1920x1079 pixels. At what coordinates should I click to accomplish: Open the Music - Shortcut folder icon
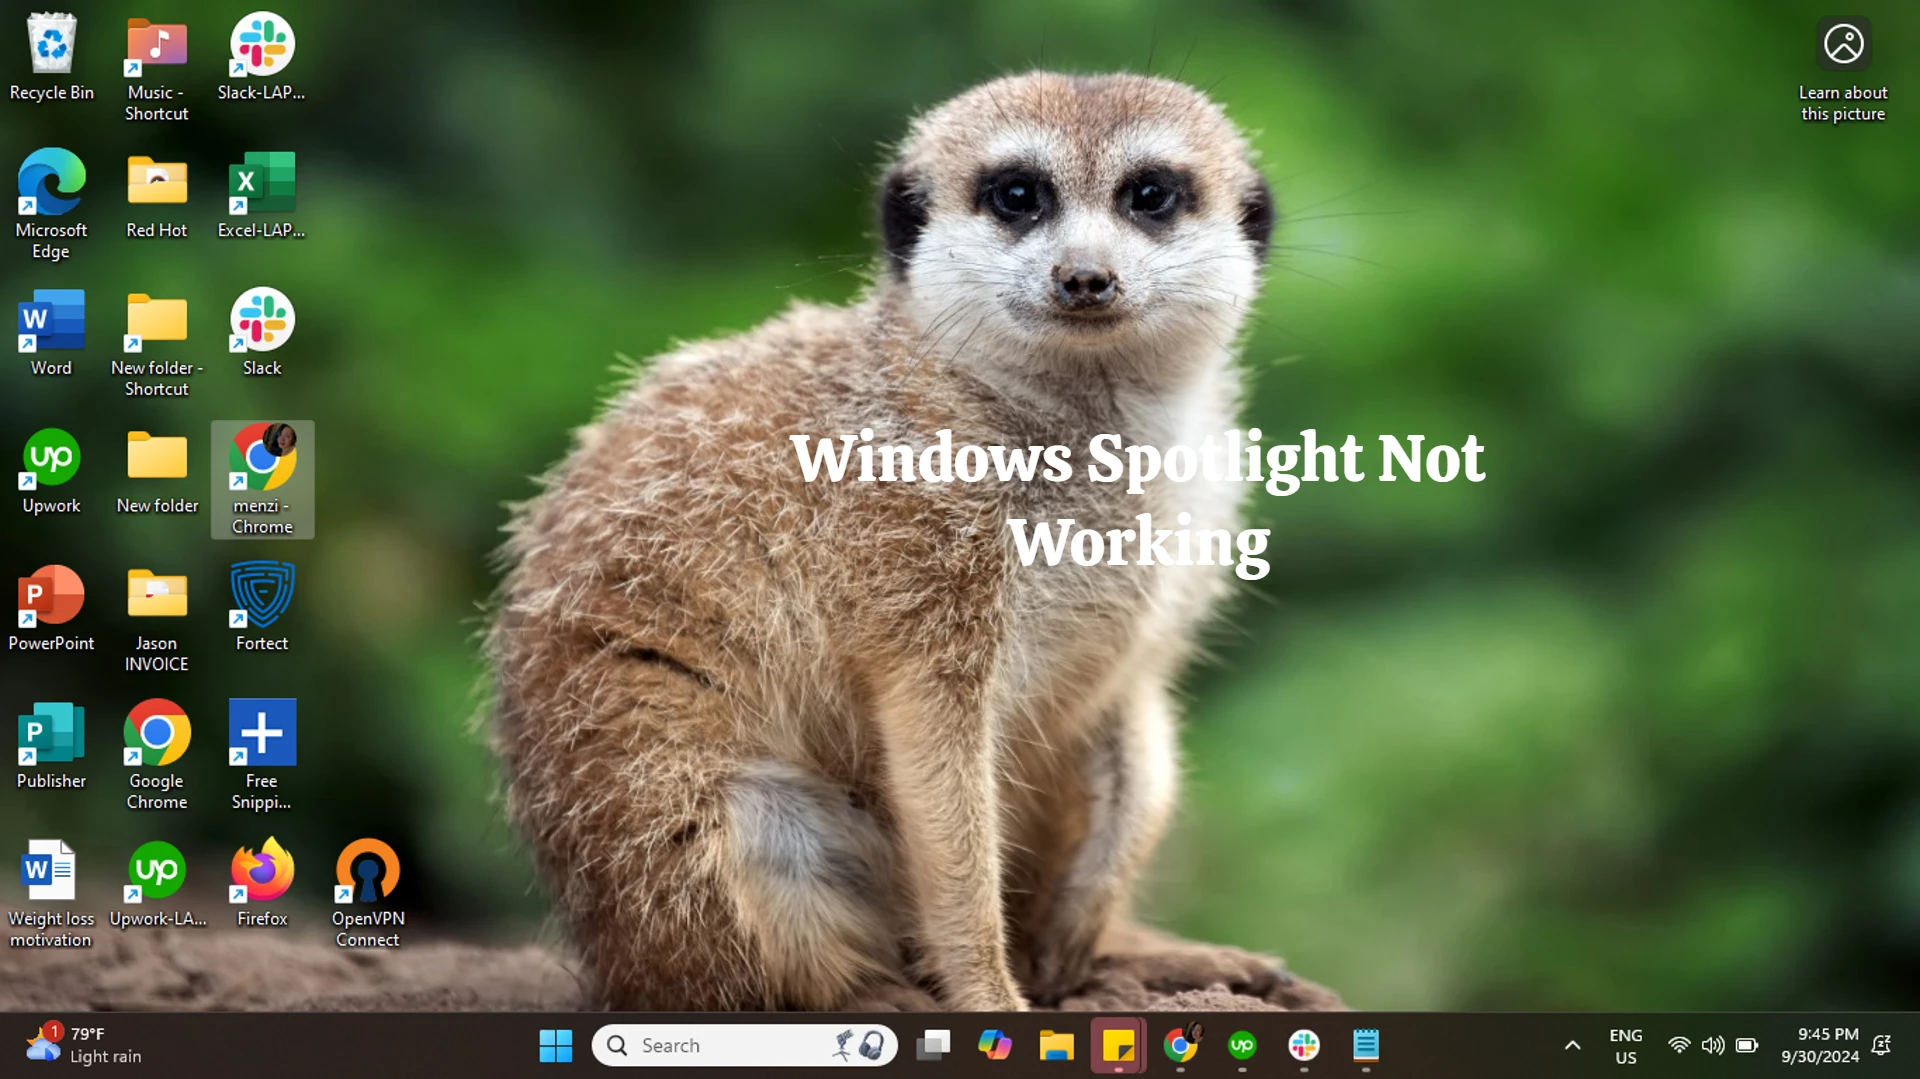157,67
